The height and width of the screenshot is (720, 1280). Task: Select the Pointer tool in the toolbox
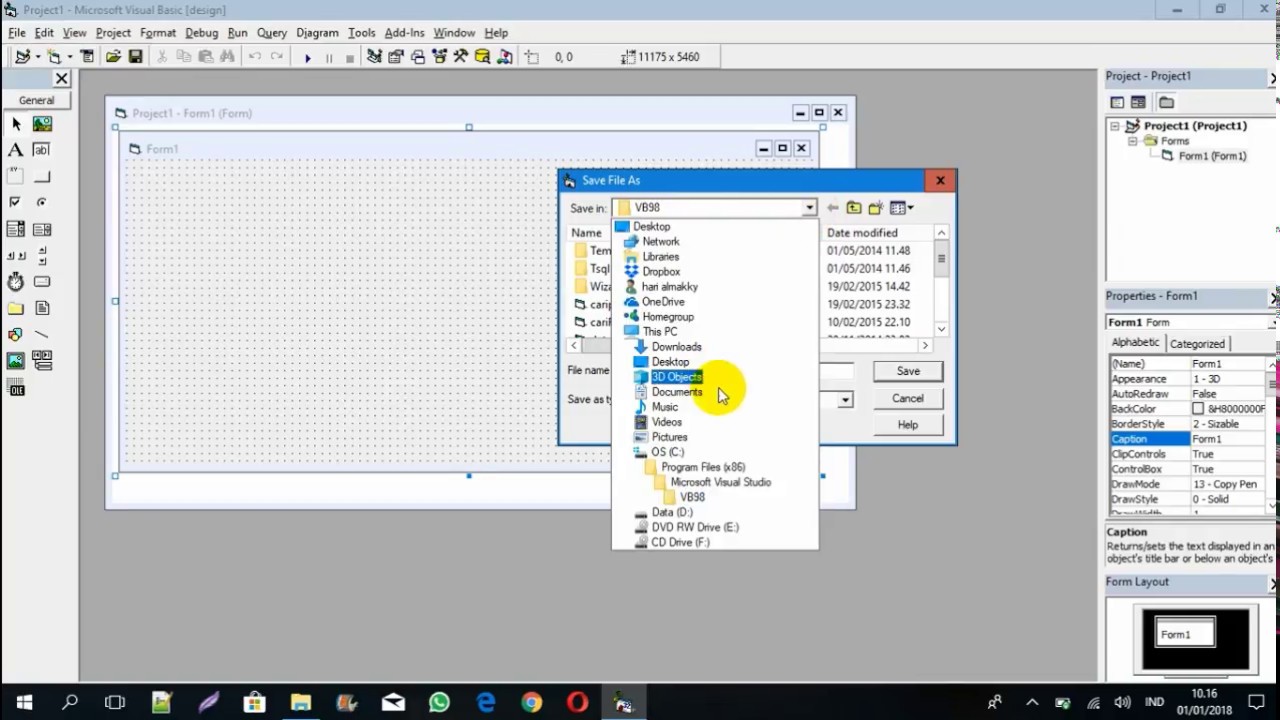coord(16,124)
